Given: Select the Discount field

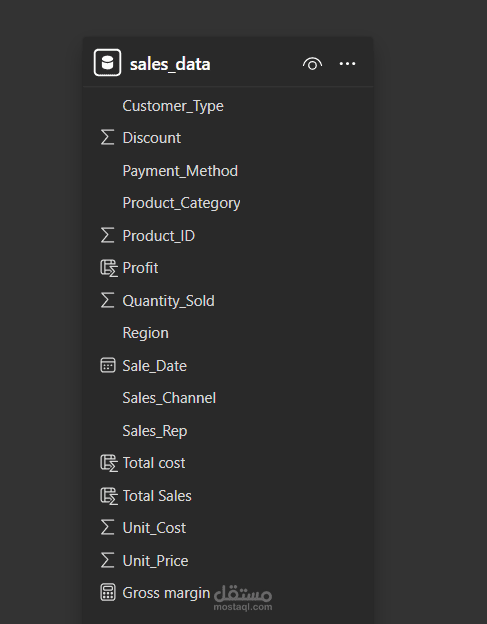Looking at the screenshot, I should tap(152, 138).
